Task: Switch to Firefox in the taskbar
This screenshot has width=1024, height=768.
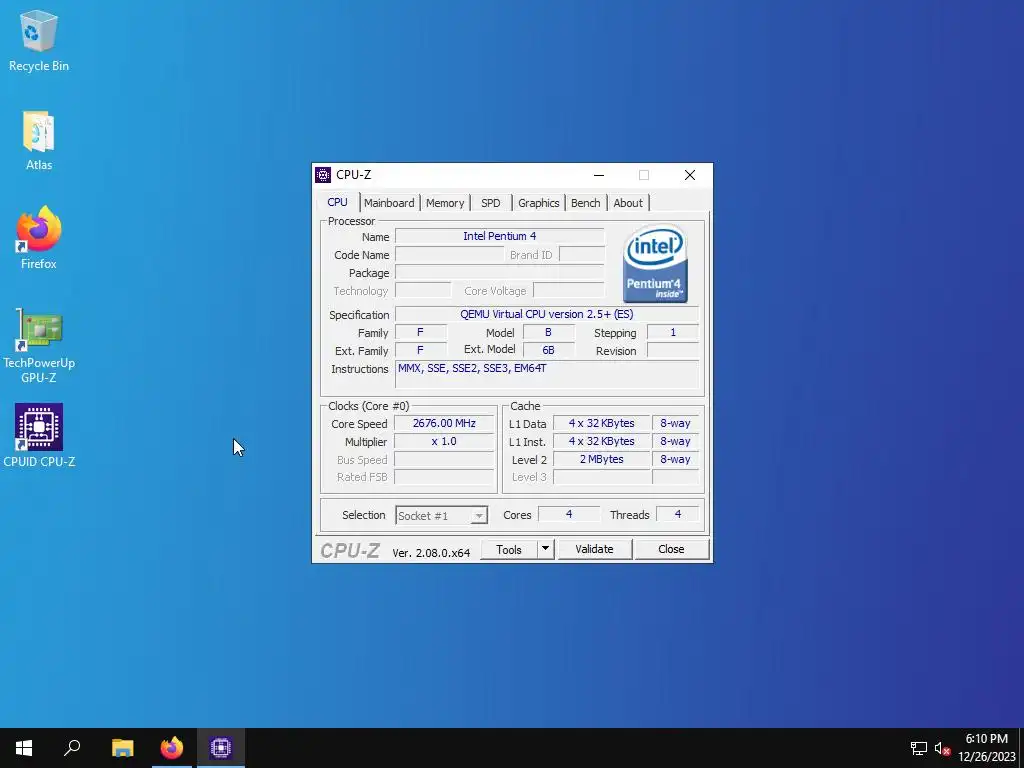Action: tap(172, 748)
